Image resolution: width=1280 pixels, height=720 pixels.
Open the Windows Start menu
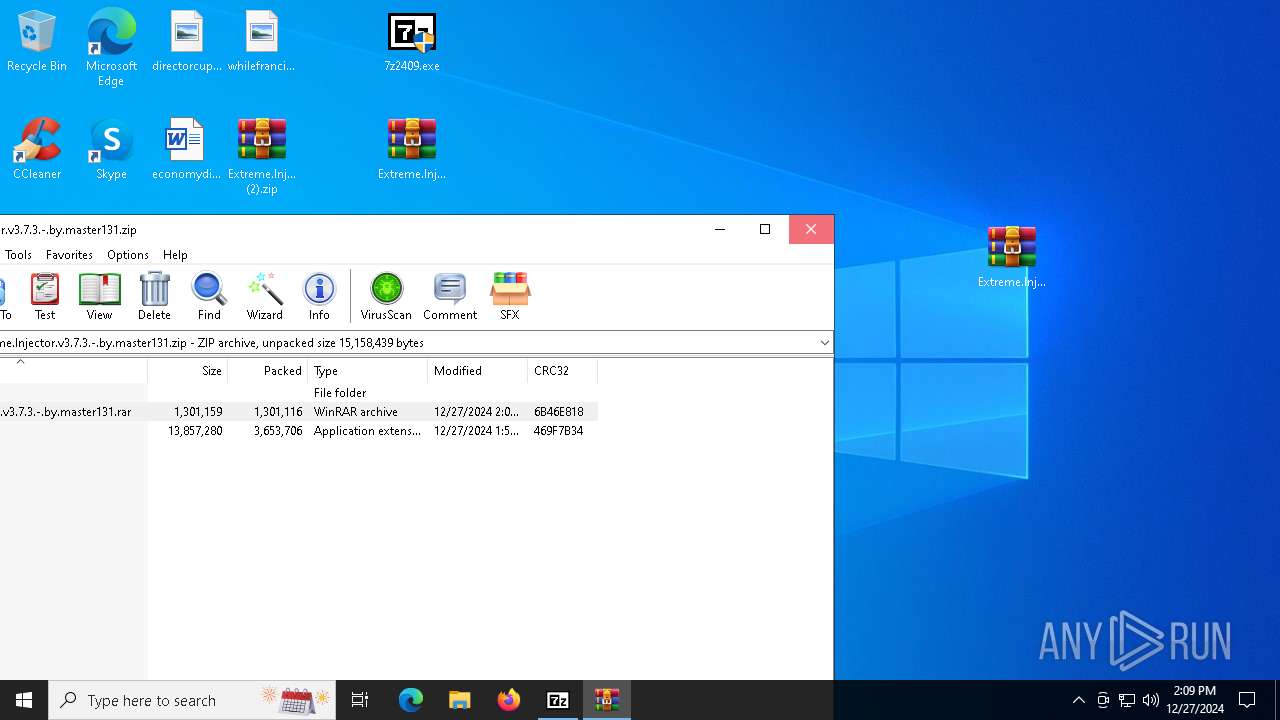point(24,700)
